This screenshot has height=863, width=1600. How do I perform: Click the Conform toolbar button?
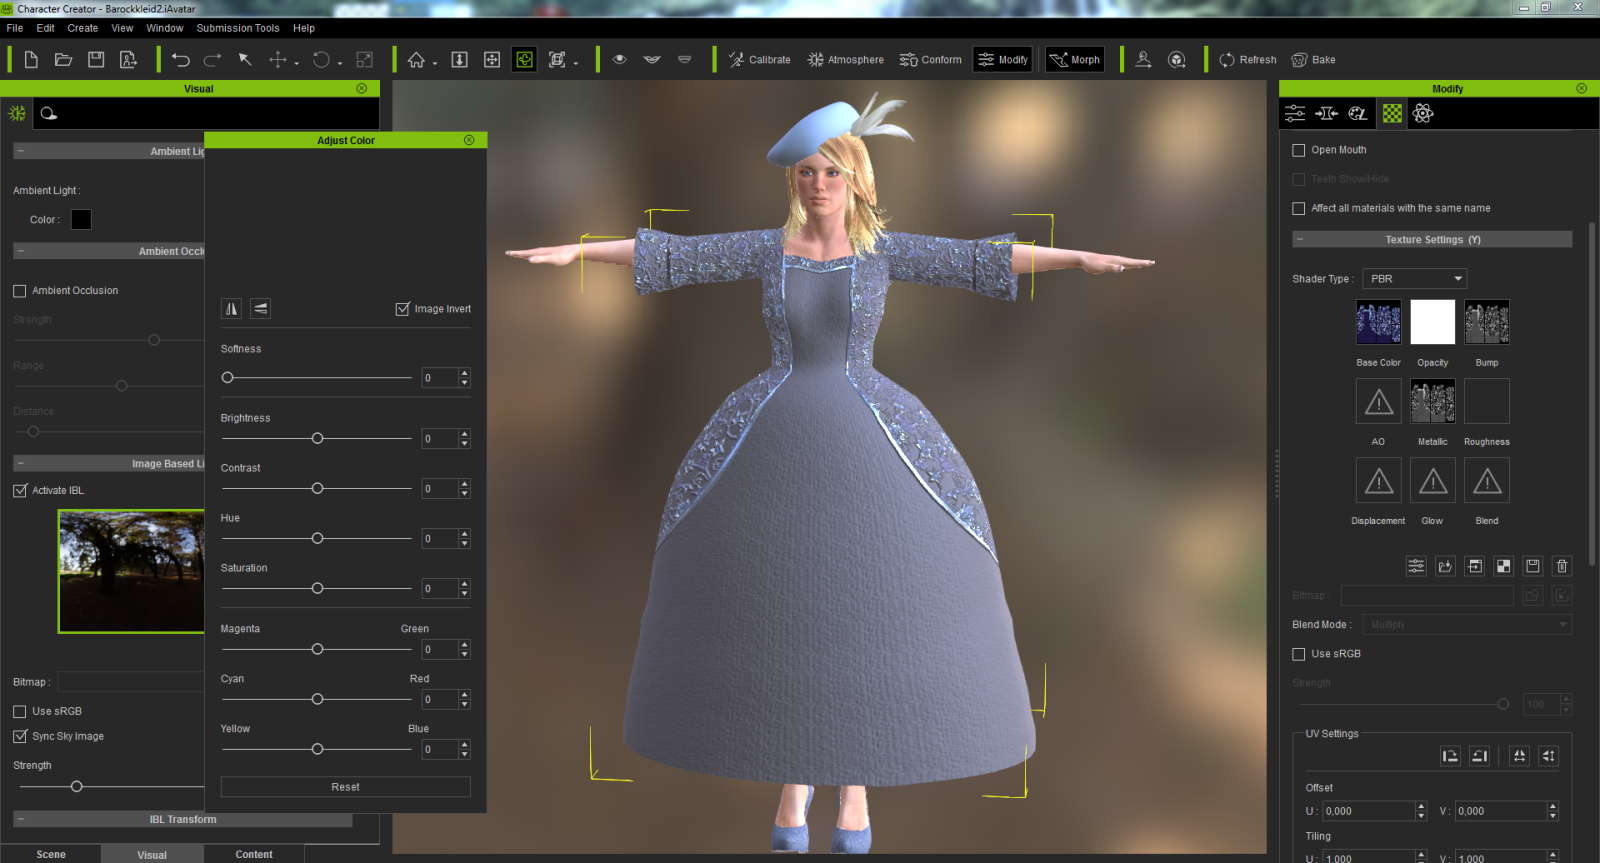tap(930, 60)
